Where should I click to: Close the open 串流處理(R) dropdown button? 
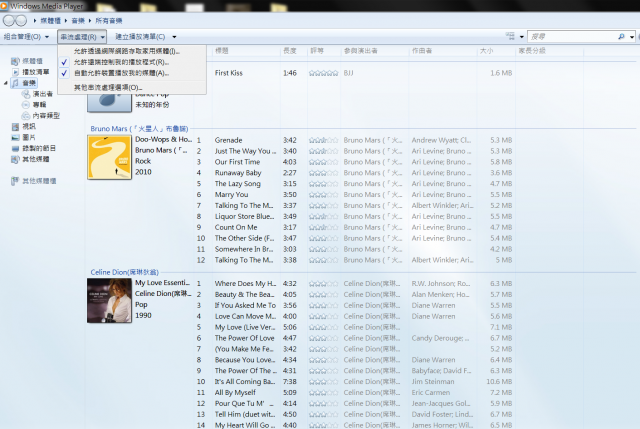point(82,37)
